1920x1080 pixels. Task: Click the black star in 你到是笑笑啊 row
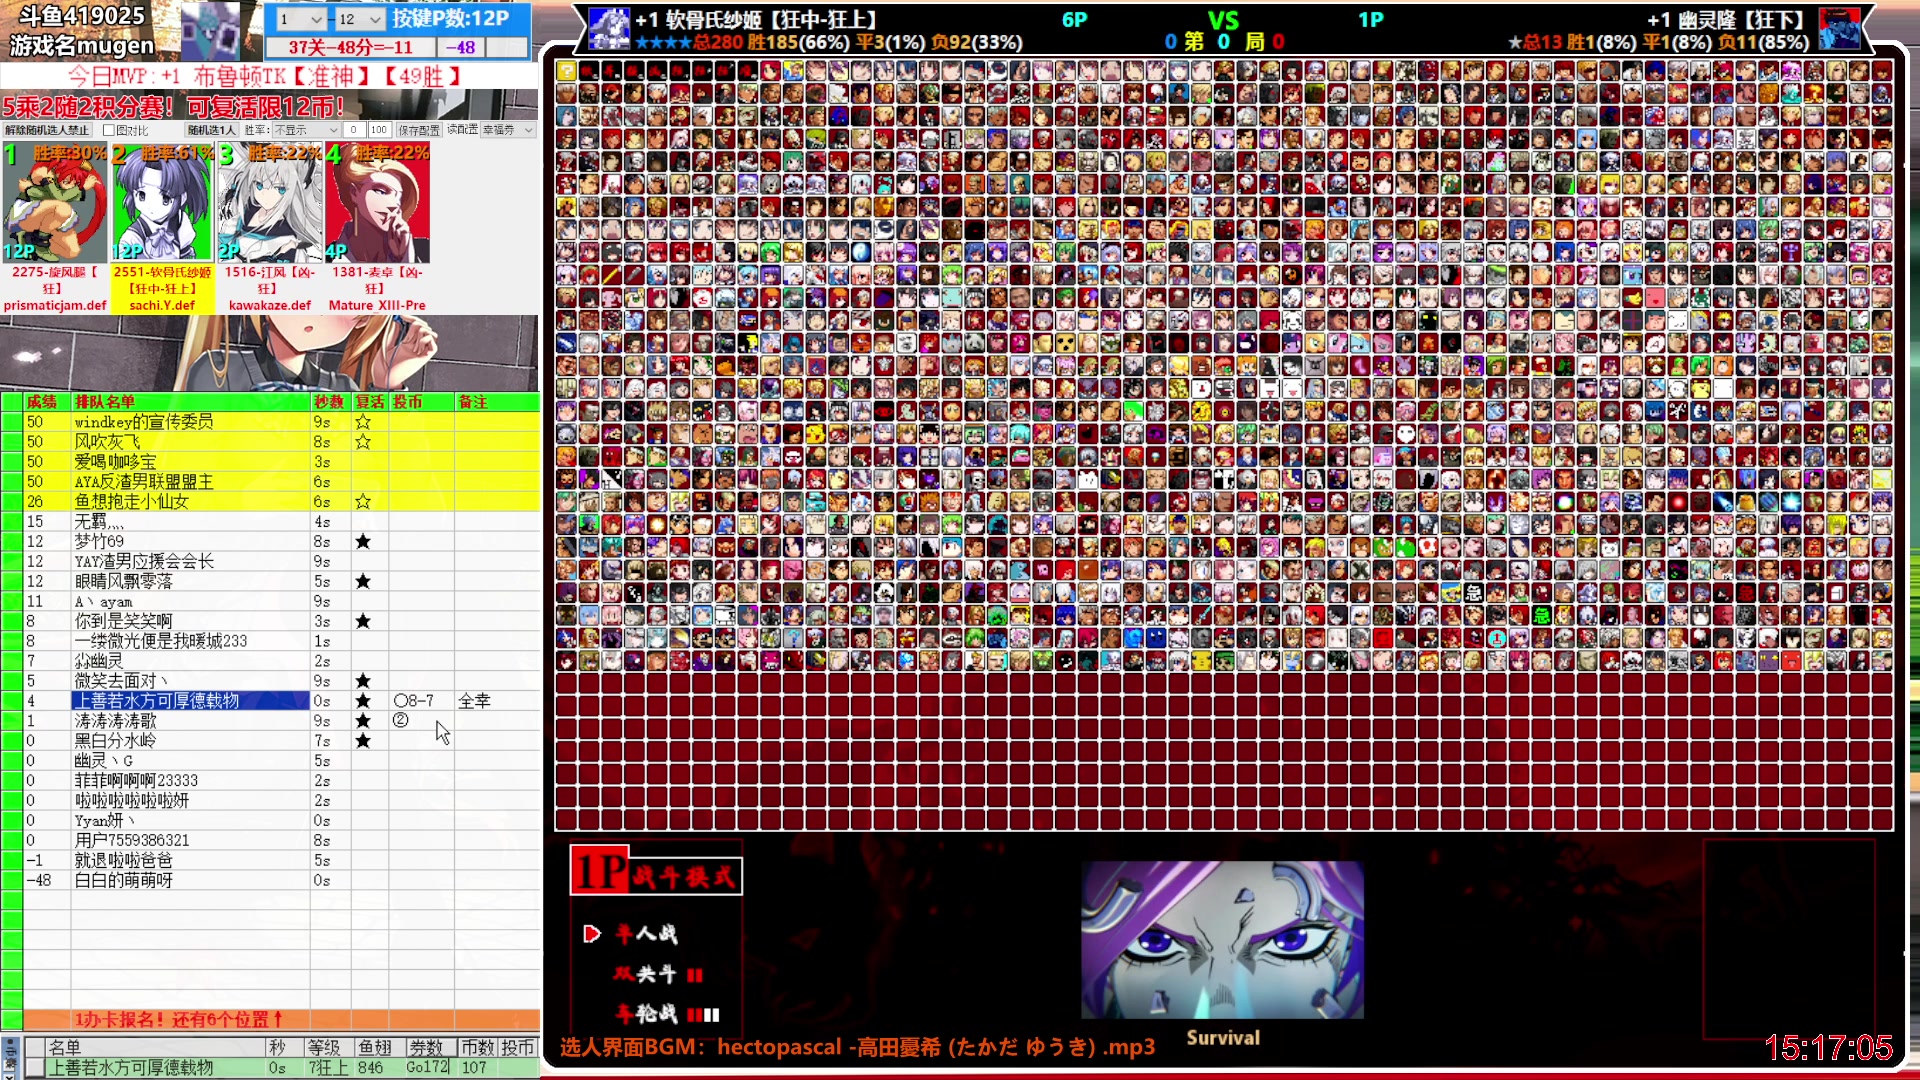[x=363, y=622]
